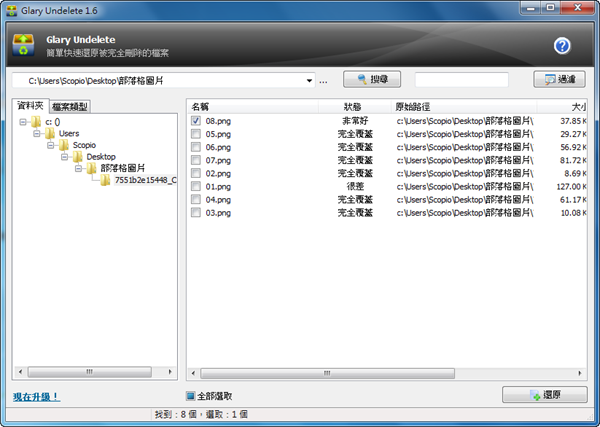Sort by the 名稱 column header
600x427 pixels.
coord(253,107)
